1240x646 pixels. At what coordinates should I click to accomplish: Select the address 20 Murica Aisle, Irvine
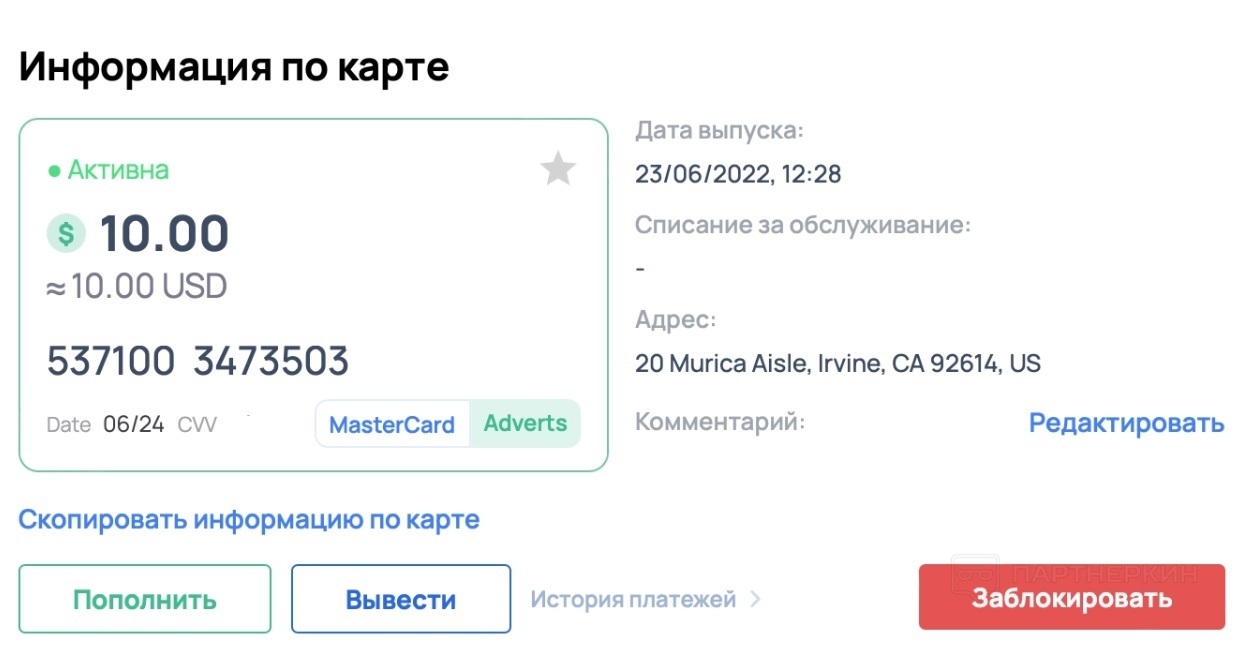[838, 363]
